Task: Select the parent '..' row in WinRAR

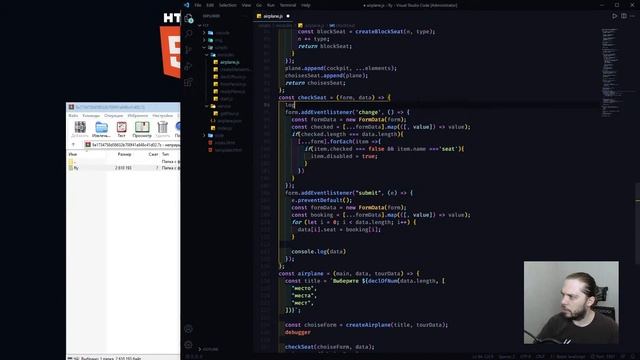Action: [x=124, y=162]
